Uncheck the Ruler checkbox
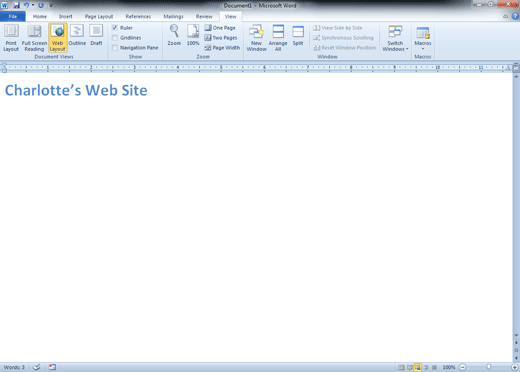The height and width of the screenshot is (372, 520). (115, 28)
